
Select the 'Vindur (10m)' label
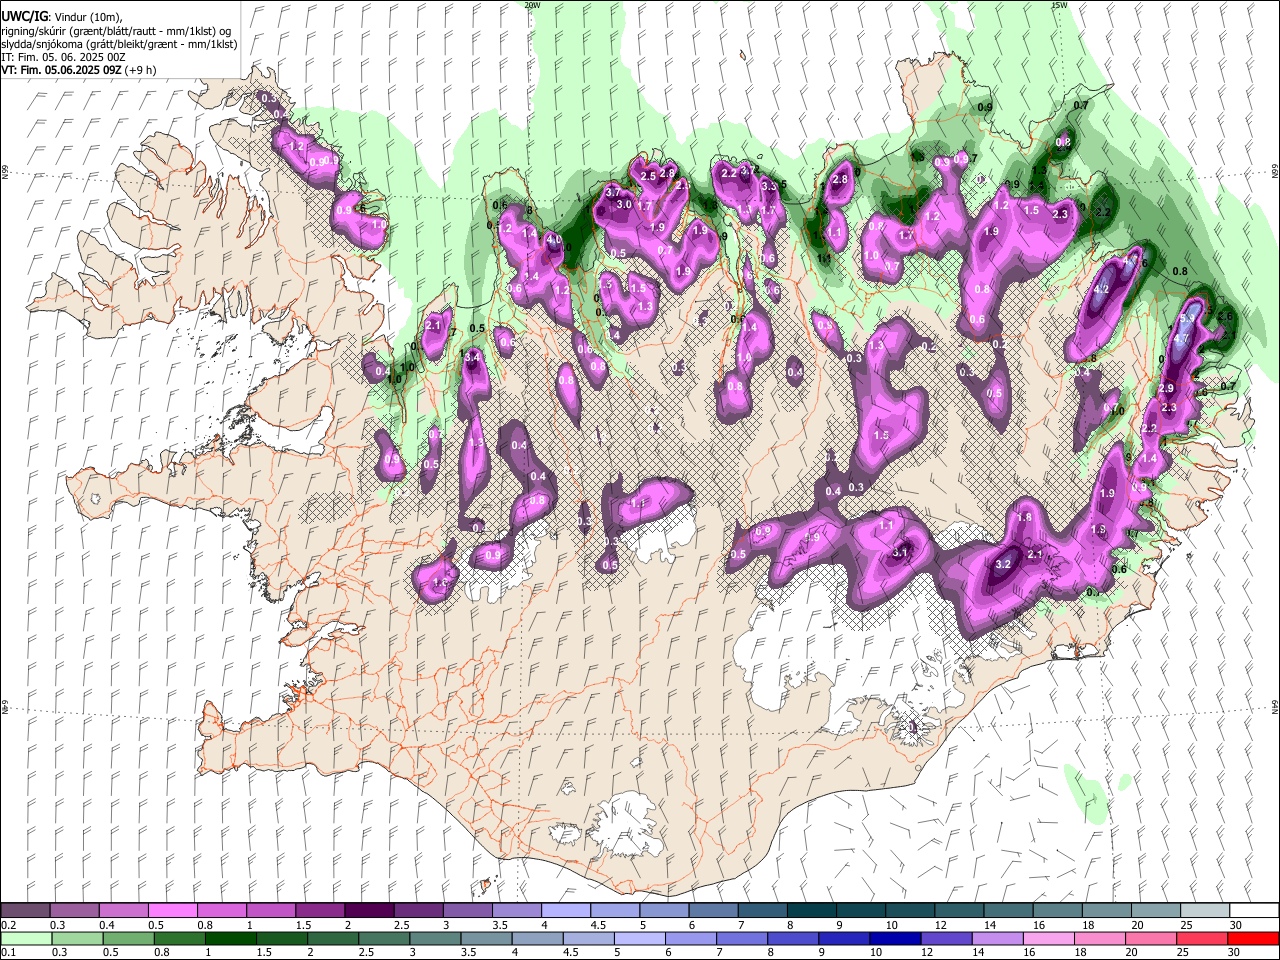pos(90,17)
